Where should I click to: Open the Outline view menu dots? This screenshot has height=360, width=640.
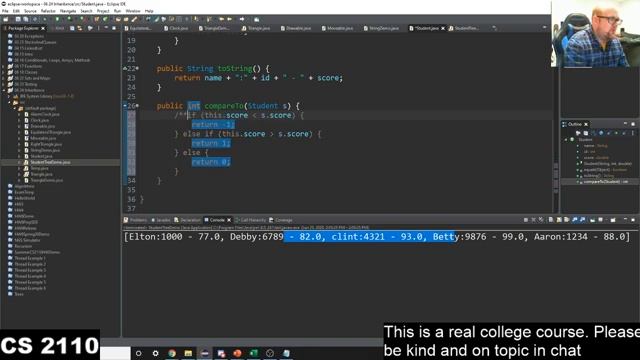tap(633, 133)
